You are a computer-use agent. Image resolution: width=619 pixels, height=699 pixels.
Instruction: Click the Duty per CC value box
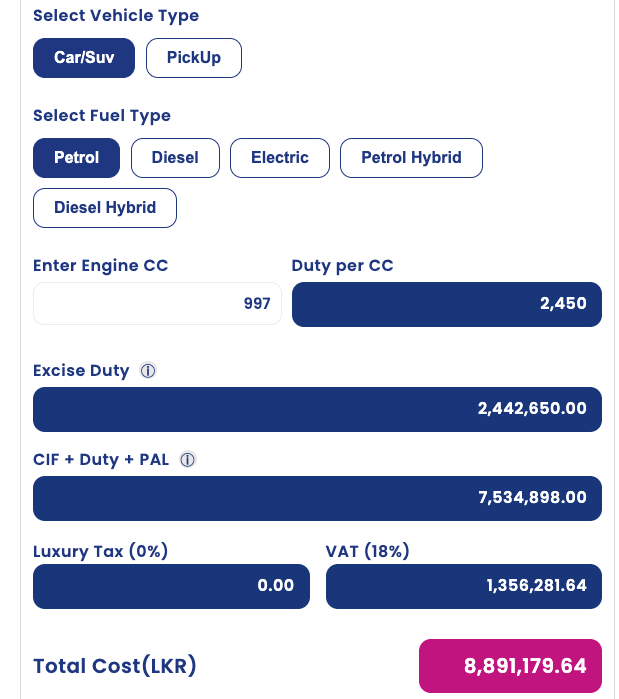coord(447,304)
